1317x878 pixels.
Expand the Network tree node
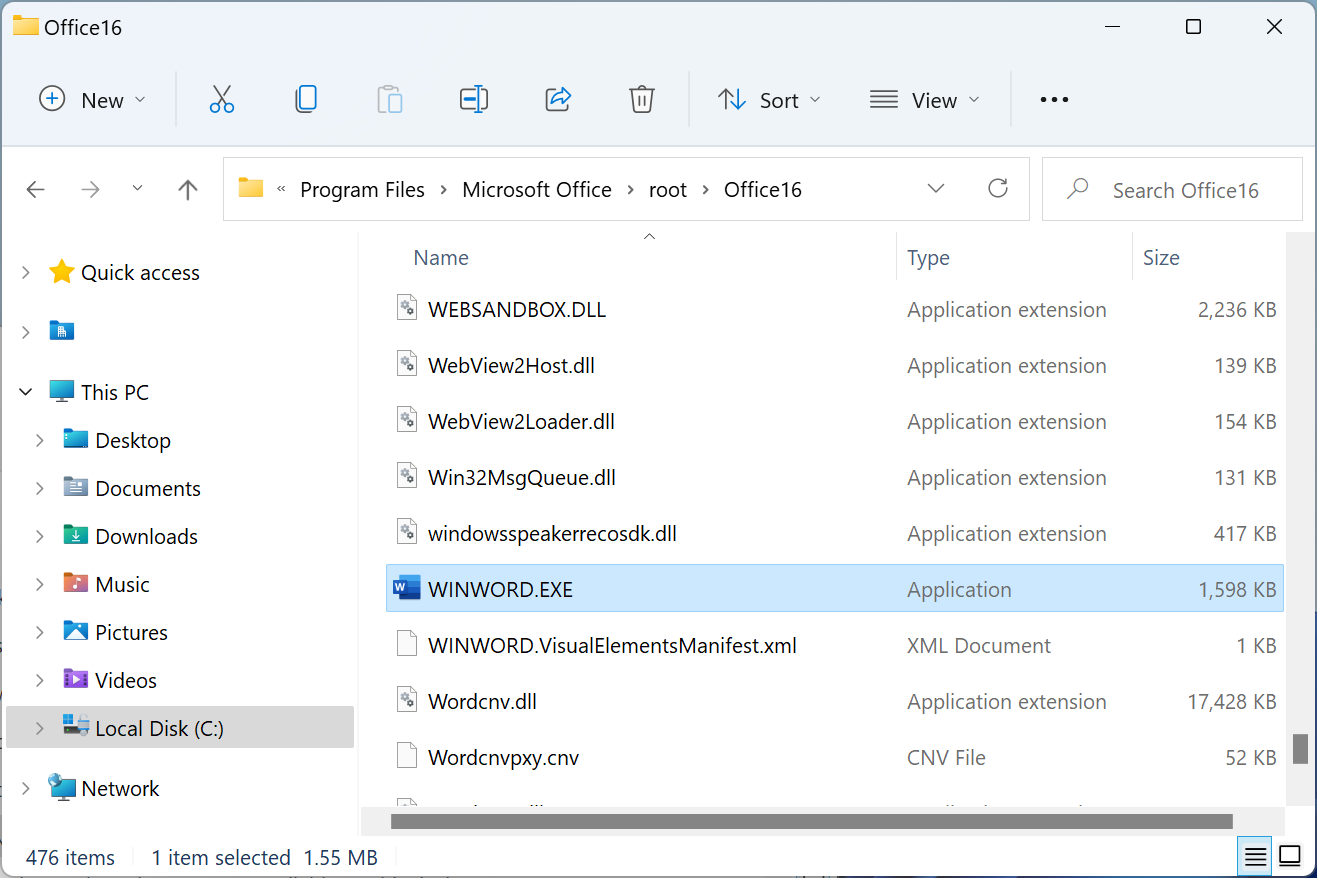(26, 788)
